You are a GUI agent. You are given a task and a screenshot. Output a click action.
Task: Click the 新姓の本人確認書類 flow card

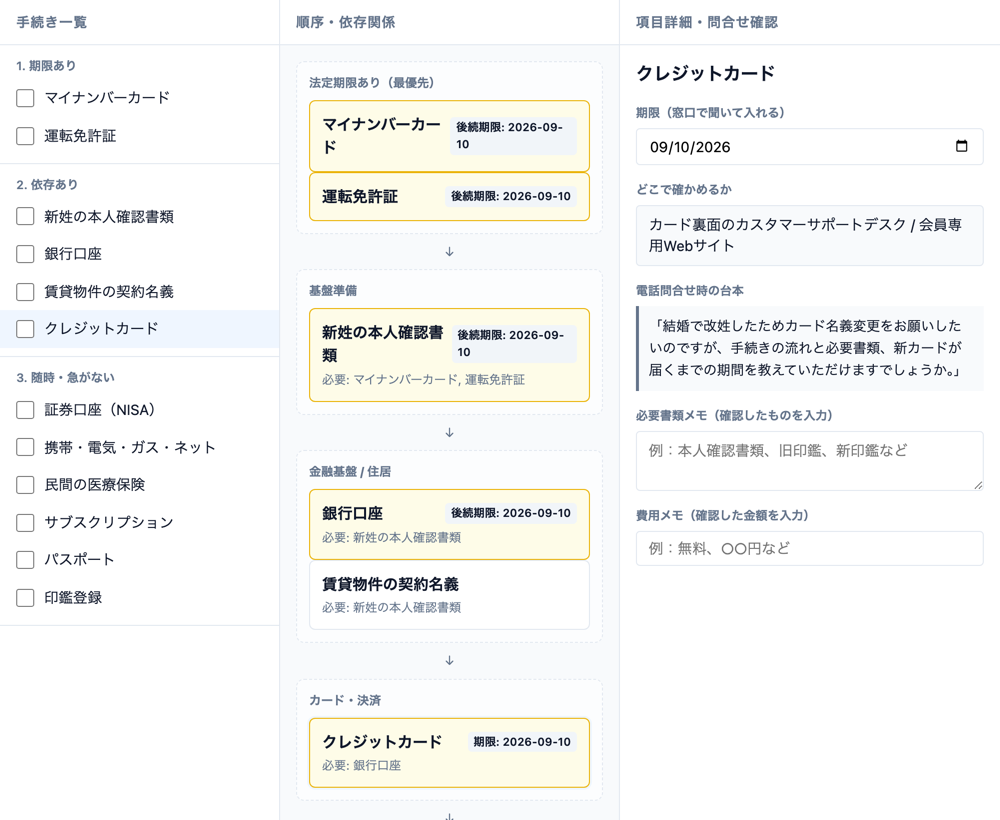(x=449, y=355)
